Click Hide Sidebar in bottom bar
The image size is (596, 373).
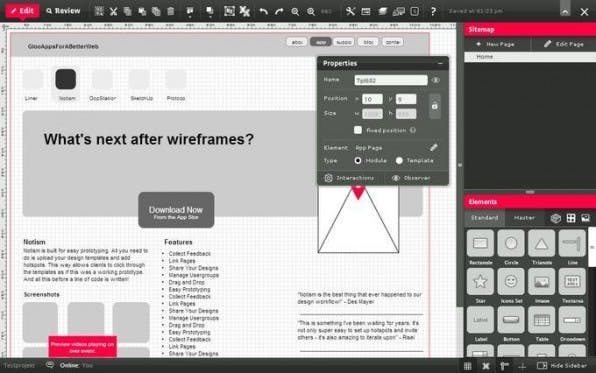point(562,366)
